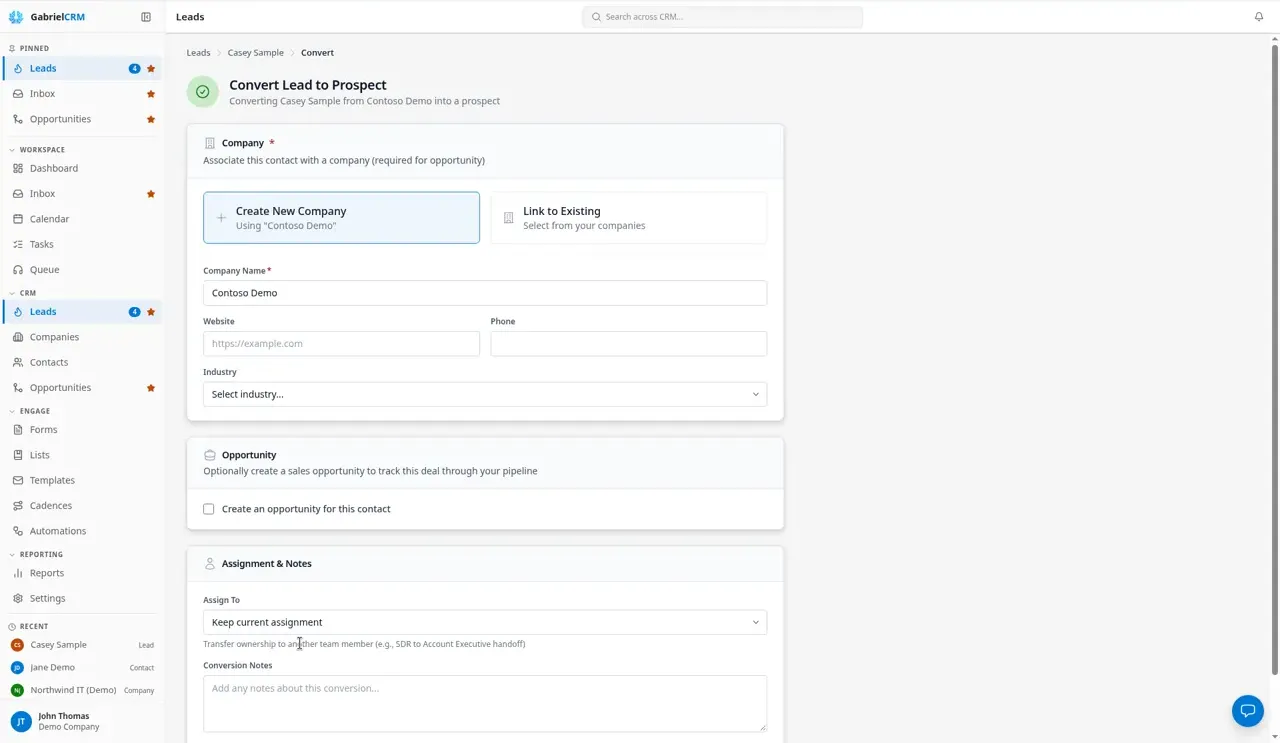Screen dimensions: 1280x743
Task: Toggle the star on Workspace Inbox
Action: (151, 194)
